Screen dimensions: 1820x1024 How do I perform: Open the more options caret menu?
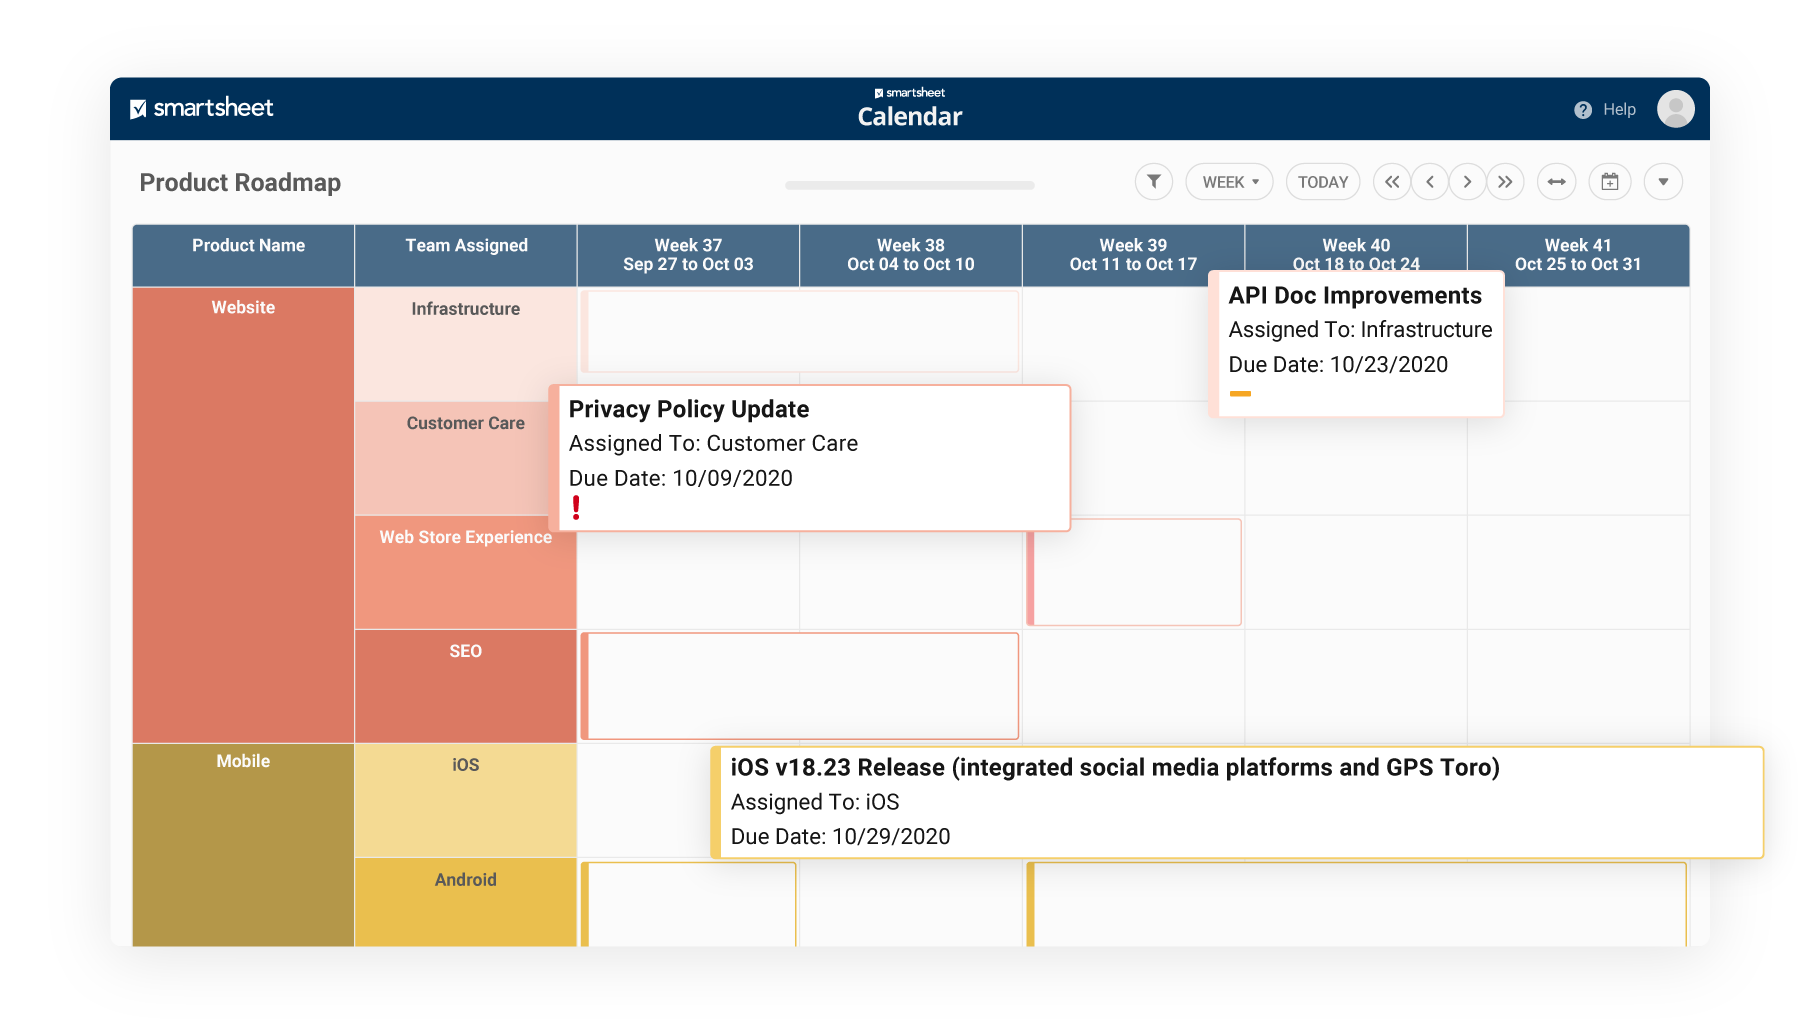1662,182
